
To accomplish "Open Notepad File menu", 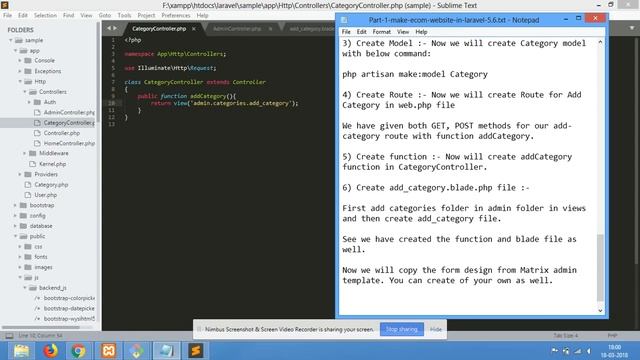I will [x=346, y=32].
